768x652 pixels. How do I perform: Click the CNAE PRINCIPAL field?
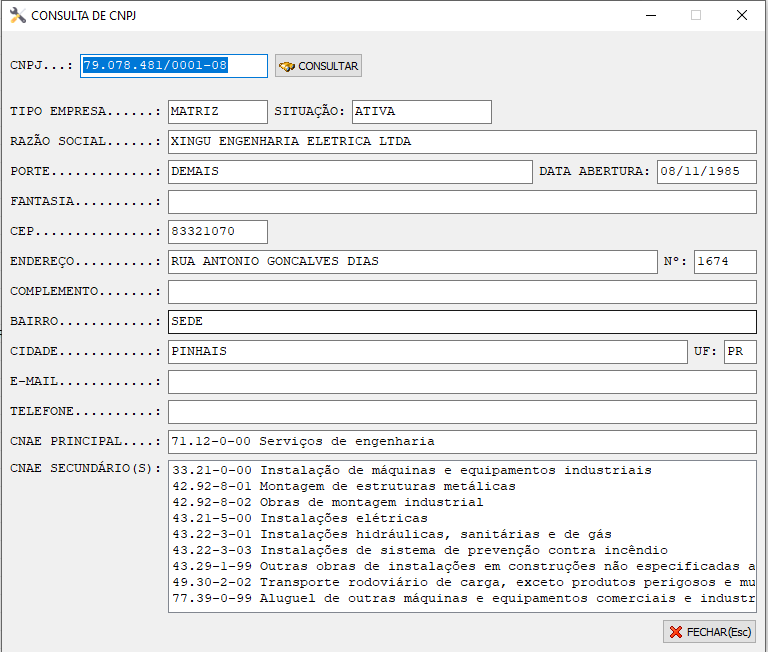tap(462, 442)
